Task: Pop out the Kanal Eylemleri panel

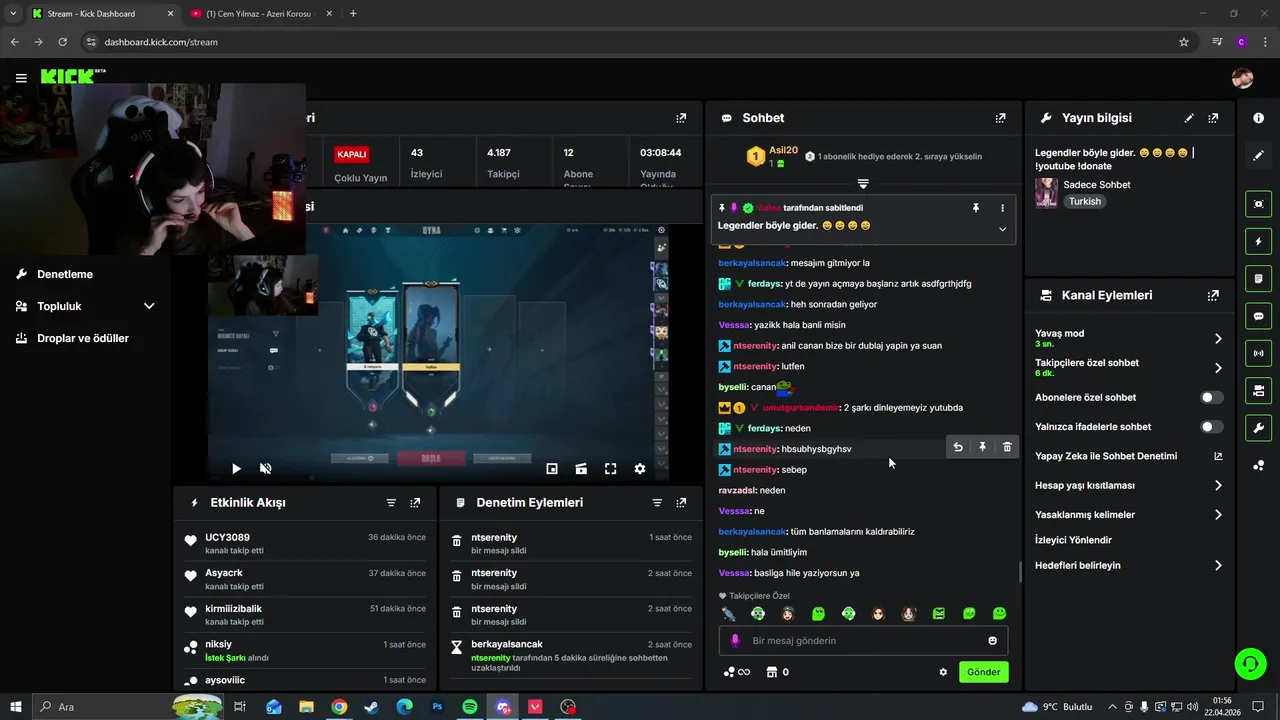Action: 1213,296
